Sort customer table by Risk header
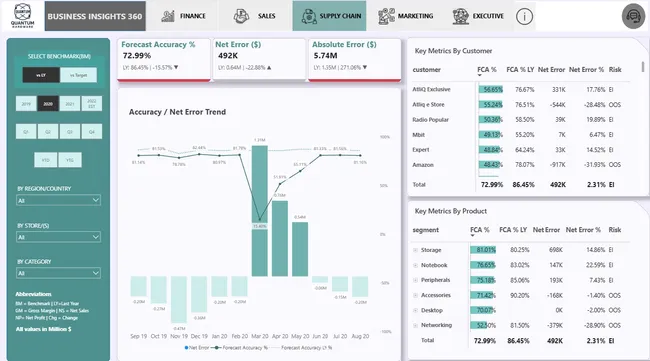The width and height of the screenshot is (650, 361). tap(615, 70)
